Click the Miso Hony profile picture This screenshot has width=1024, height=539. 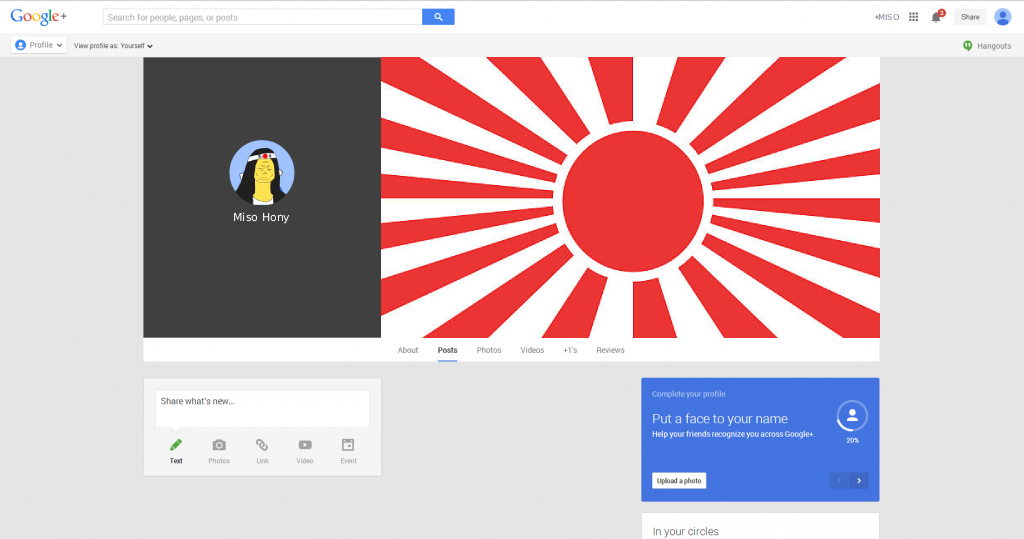[262, 173]
